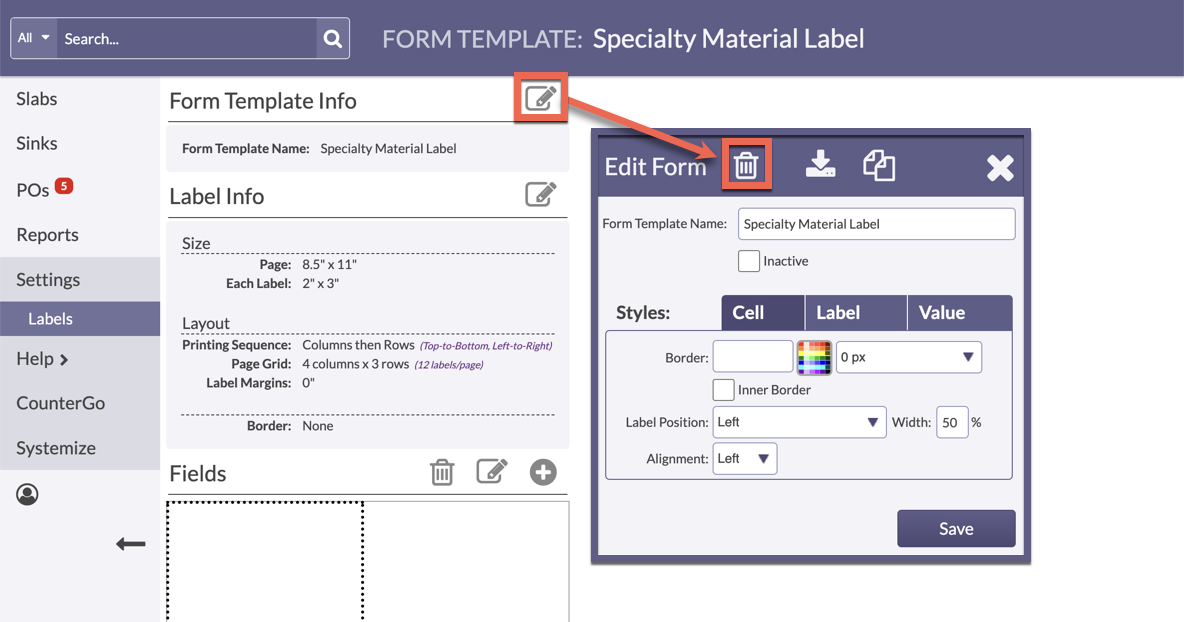The width and height of the screenshot is (1184, 622).
Task: Delete a field using Fields trash icon
Action: coord(443,472)
